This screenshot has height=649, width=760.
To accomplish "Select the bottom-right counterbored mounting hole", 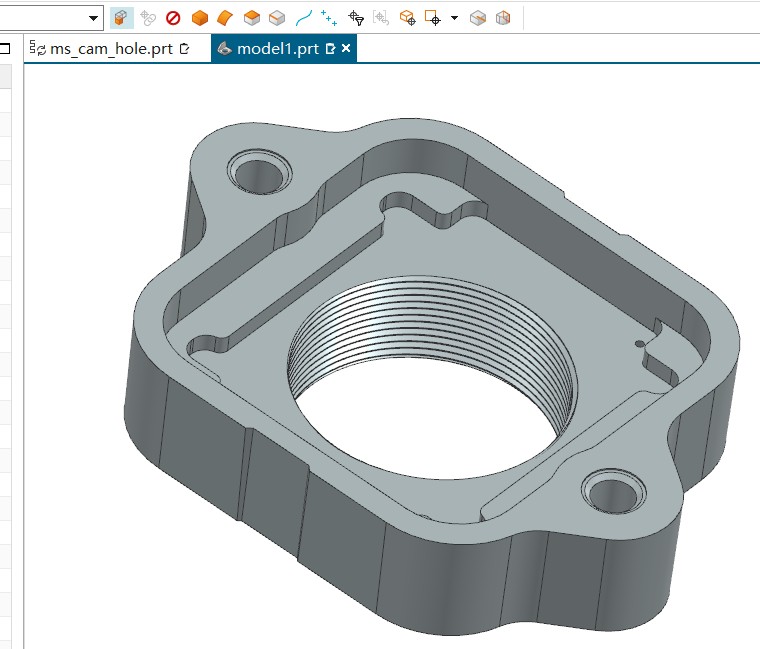I will click(x=614, y=491).
